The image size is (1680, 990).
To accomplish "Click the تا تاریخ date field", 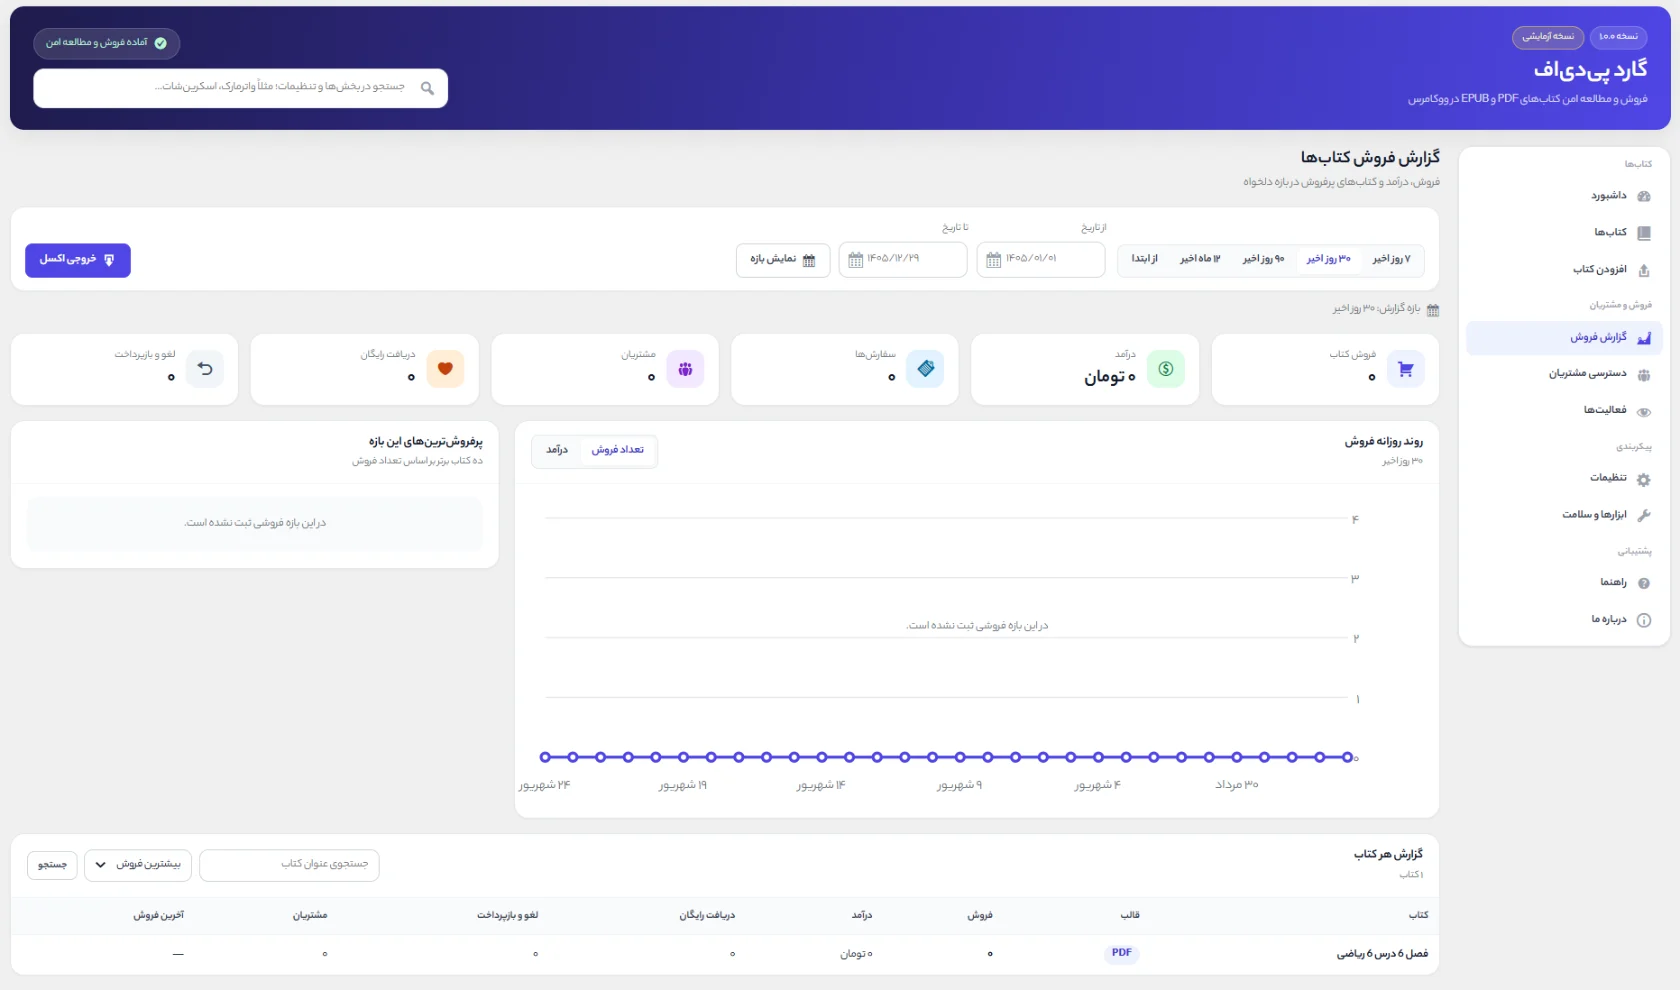I will pyautogui.click(x=903, y=260).
